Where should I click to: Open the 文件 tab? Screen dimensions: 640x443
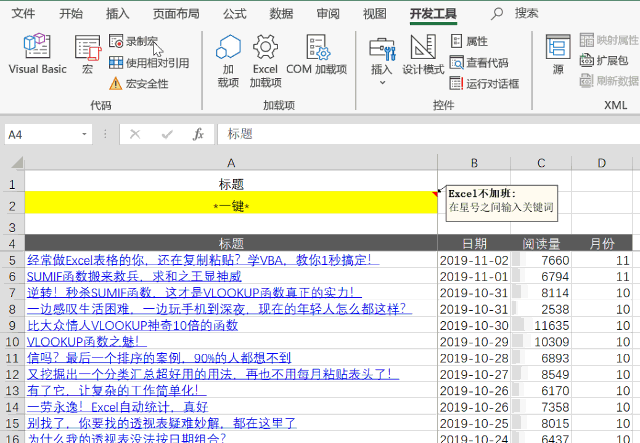coord(23,13)
